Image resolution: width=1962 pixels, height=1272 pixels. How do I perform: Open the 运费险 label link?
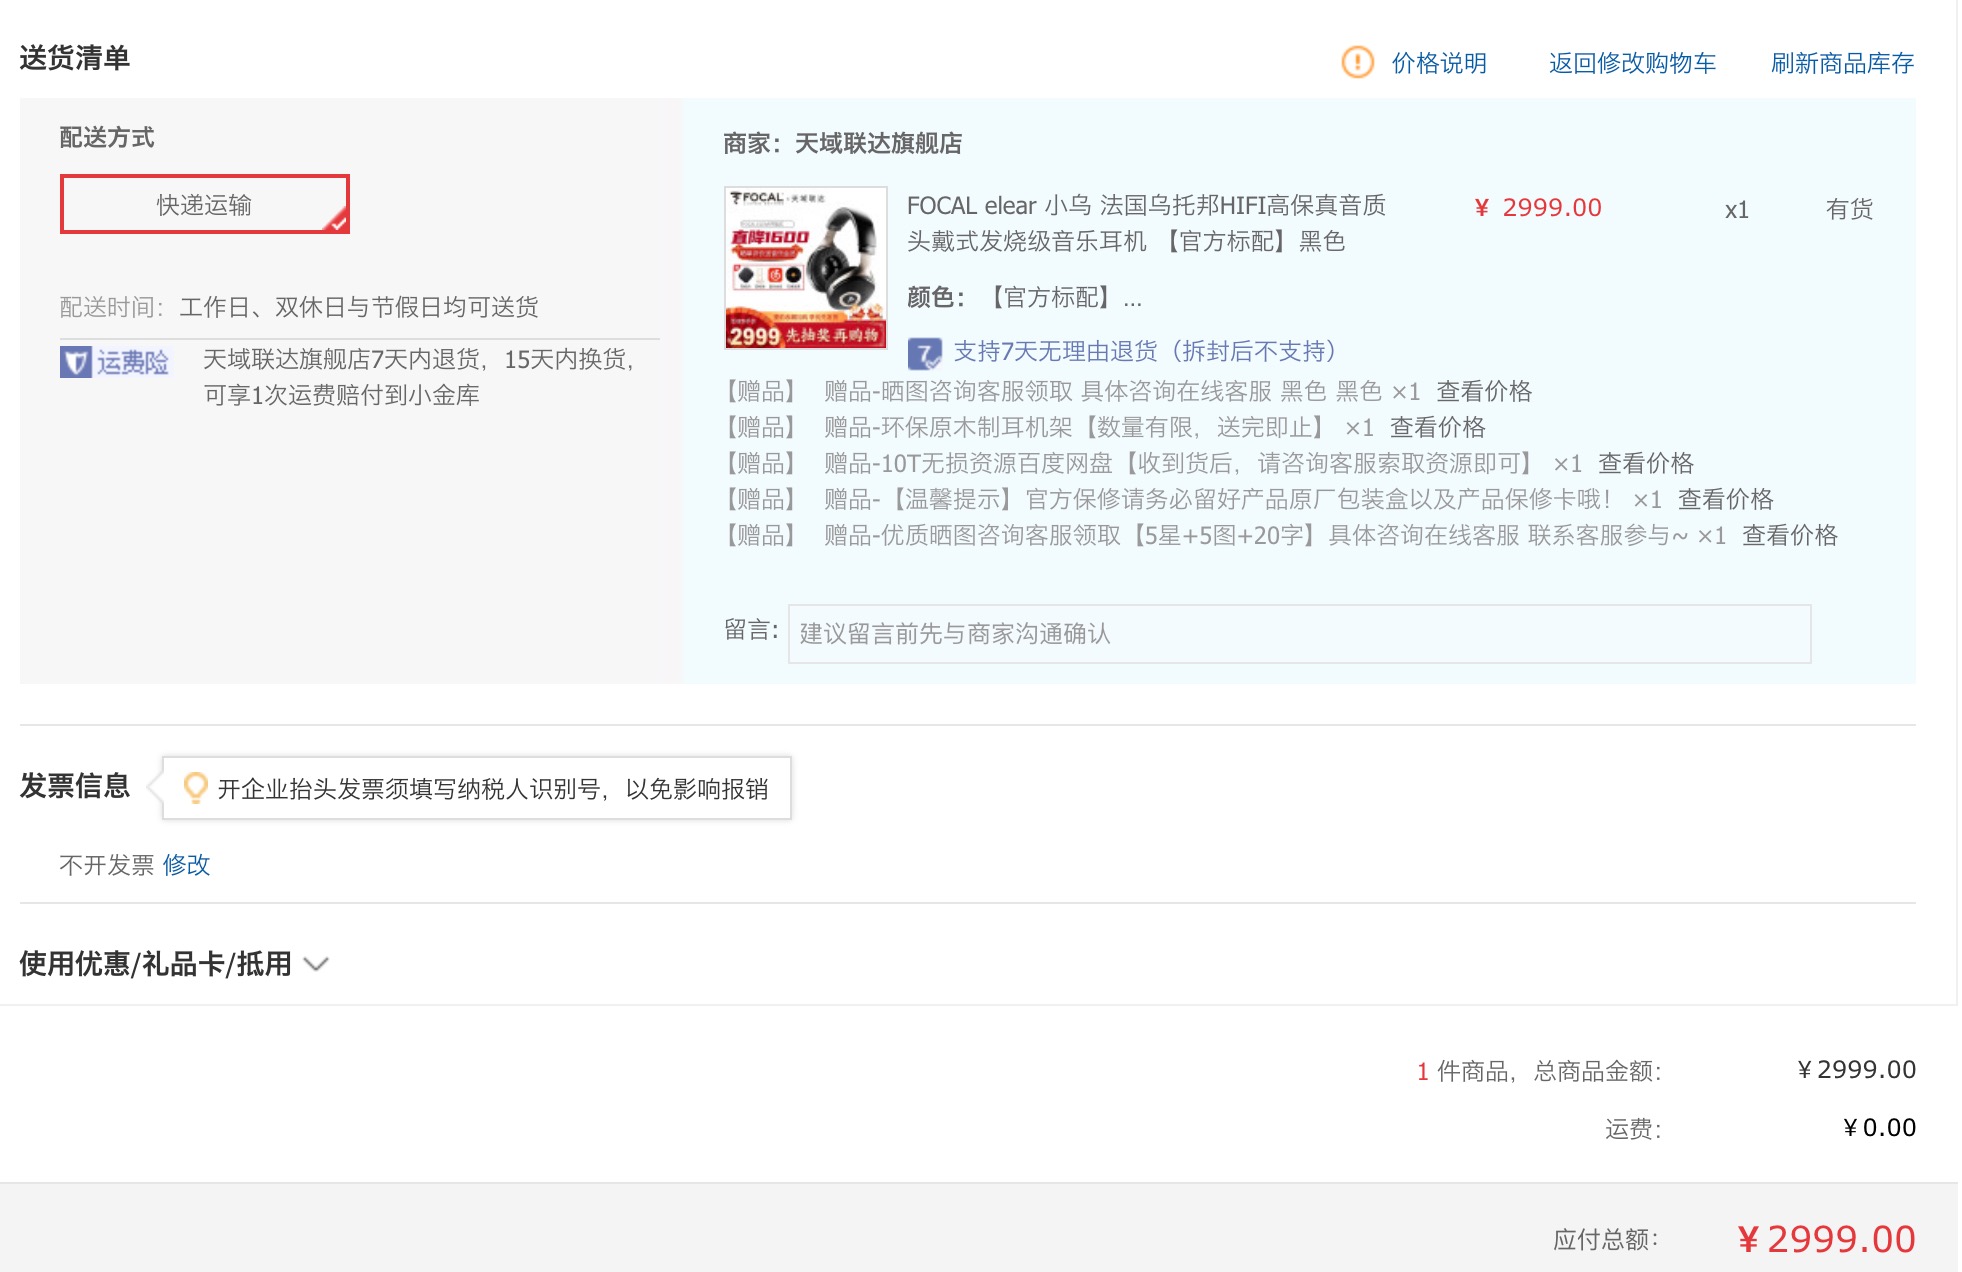coord(133,362)
